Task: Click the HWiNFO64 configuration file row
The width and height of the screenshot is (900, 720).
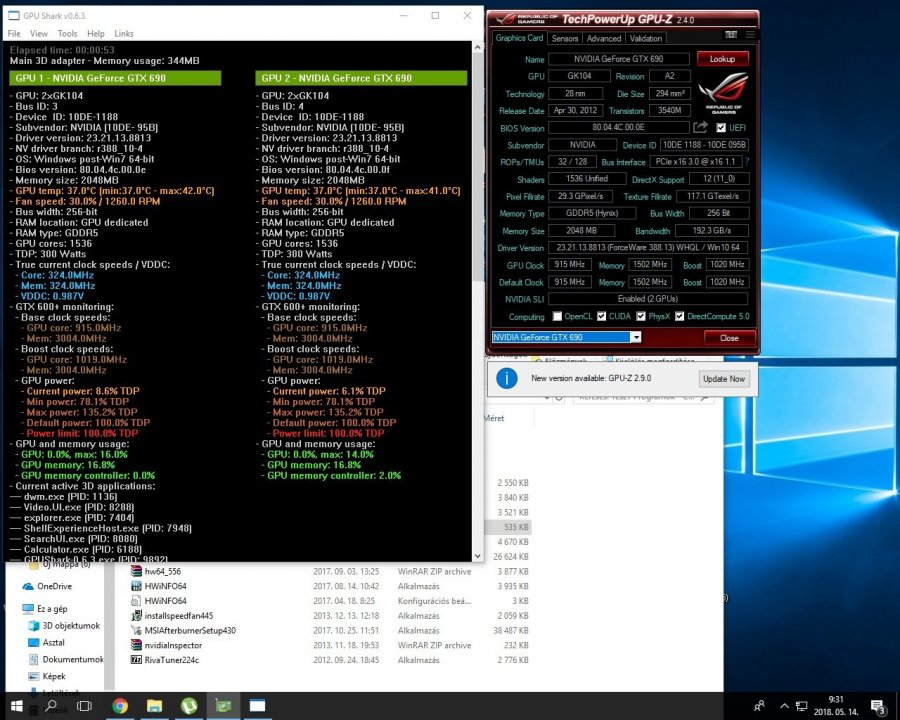Action: tap(330, 601)
